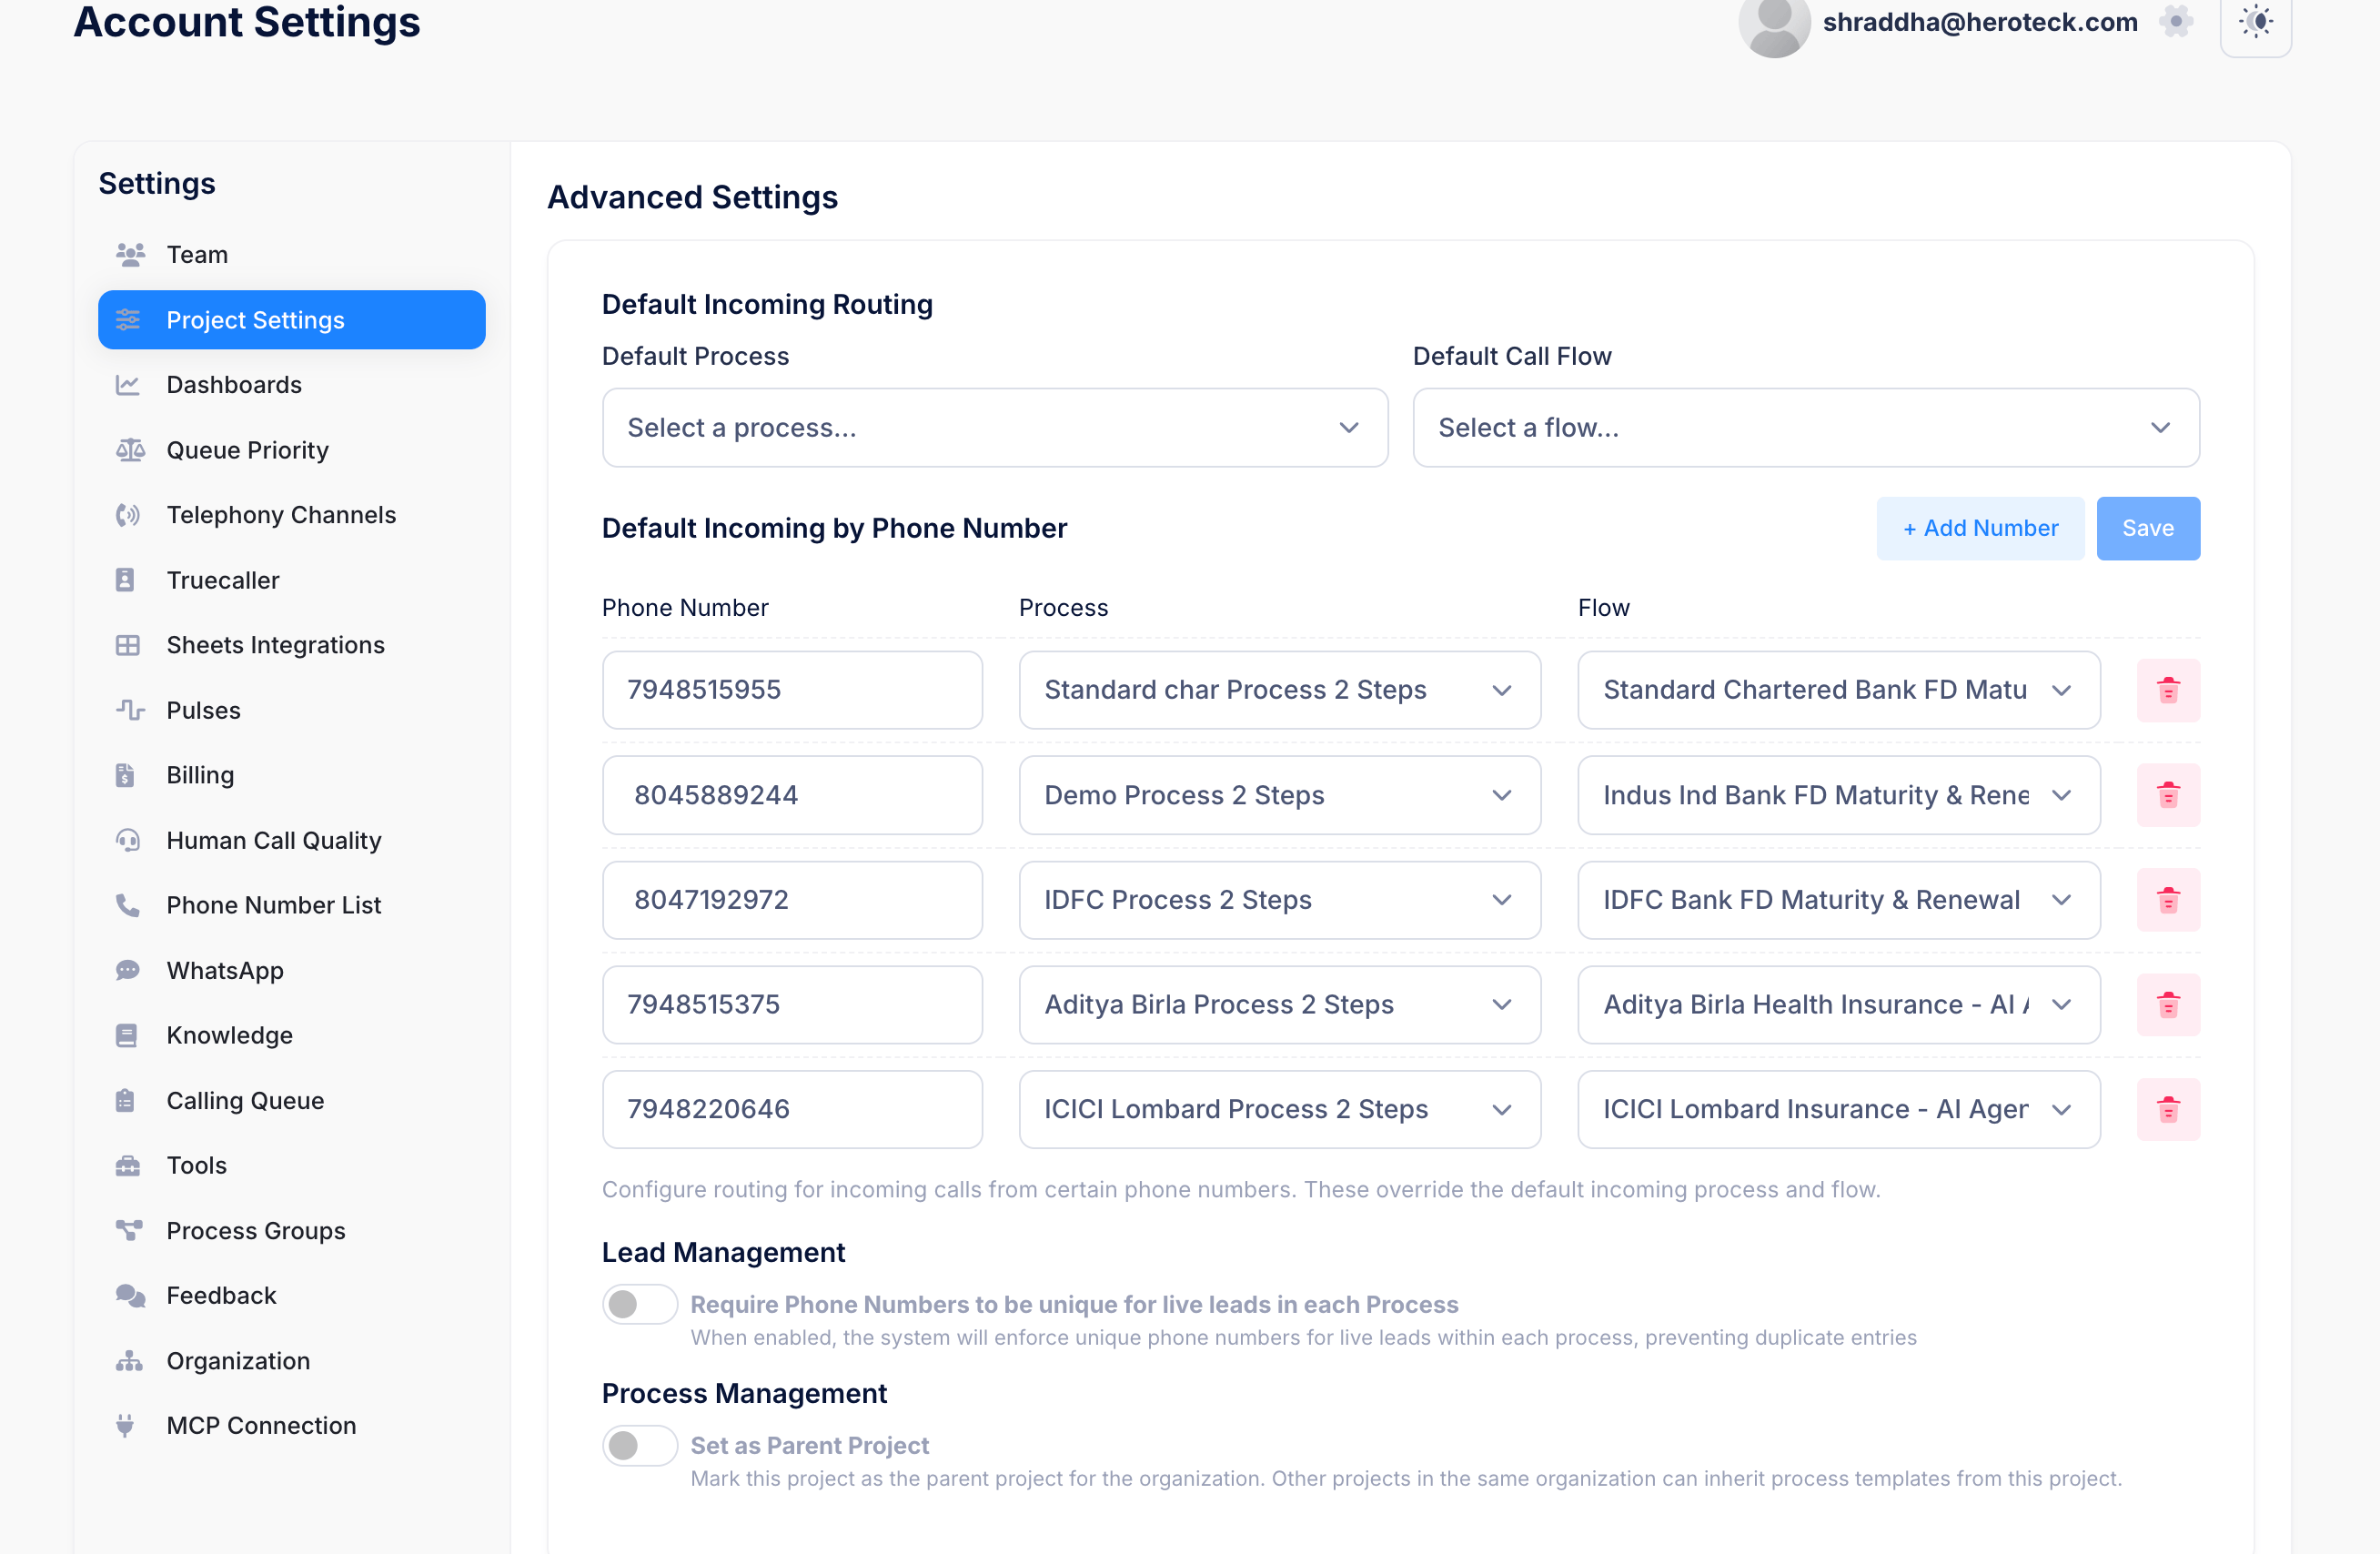The width and height of the screenshot is (2380, 1554).
Task: Click phone number field 7948515375
Action: 792,1005
